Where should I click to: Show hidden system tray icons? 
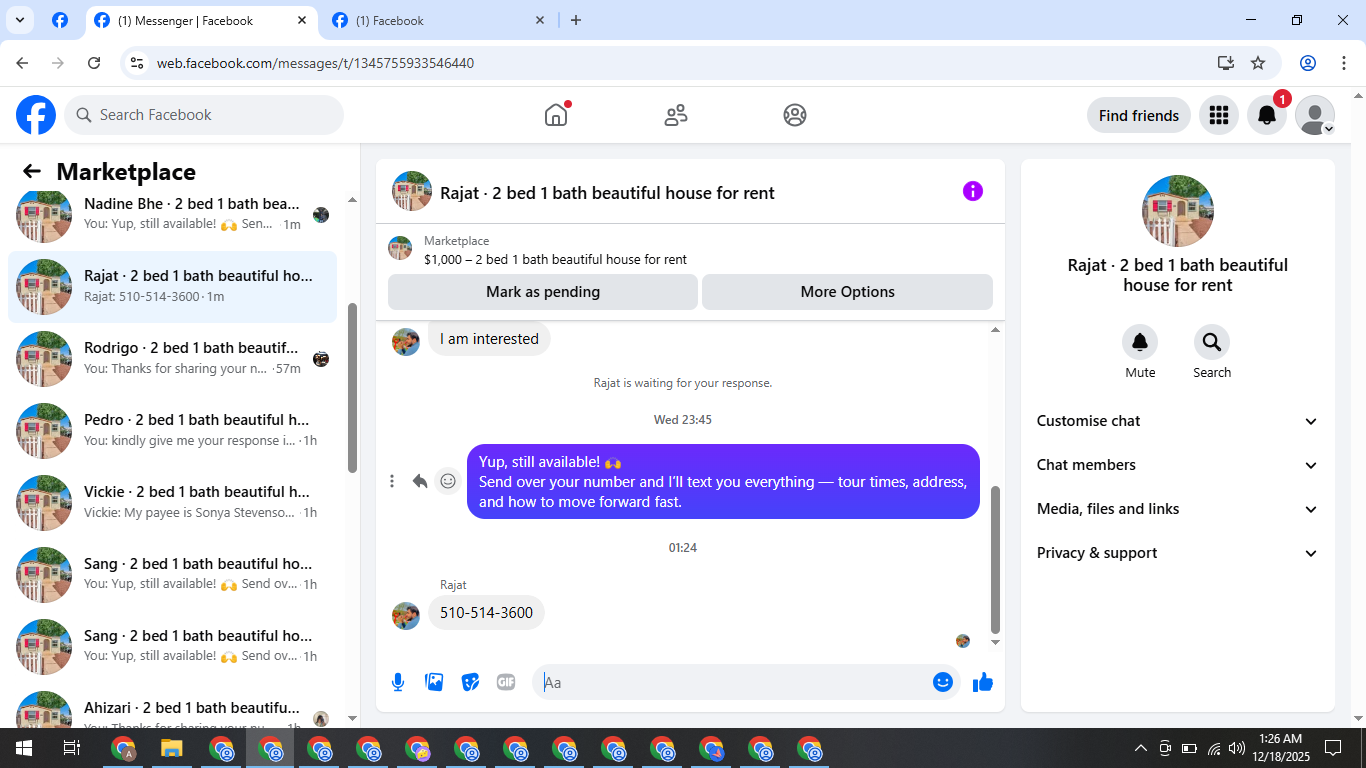coord(1140,748)
